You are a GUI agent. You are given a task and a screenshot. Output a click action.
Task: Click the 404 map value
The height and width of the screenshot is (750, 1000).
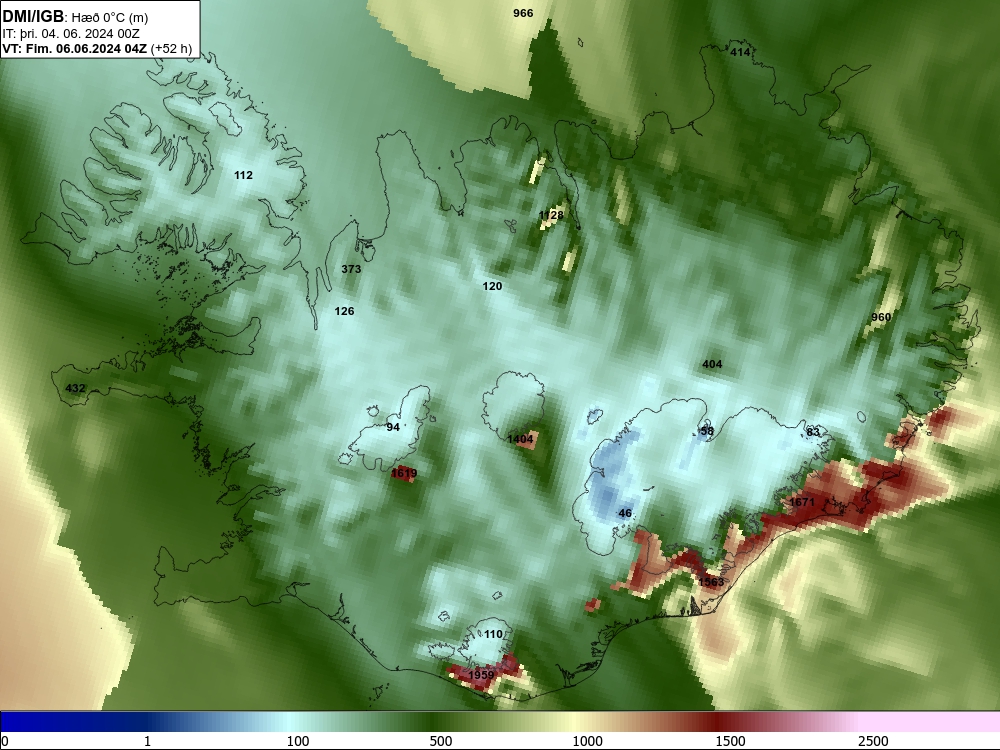tap(712, 364)
